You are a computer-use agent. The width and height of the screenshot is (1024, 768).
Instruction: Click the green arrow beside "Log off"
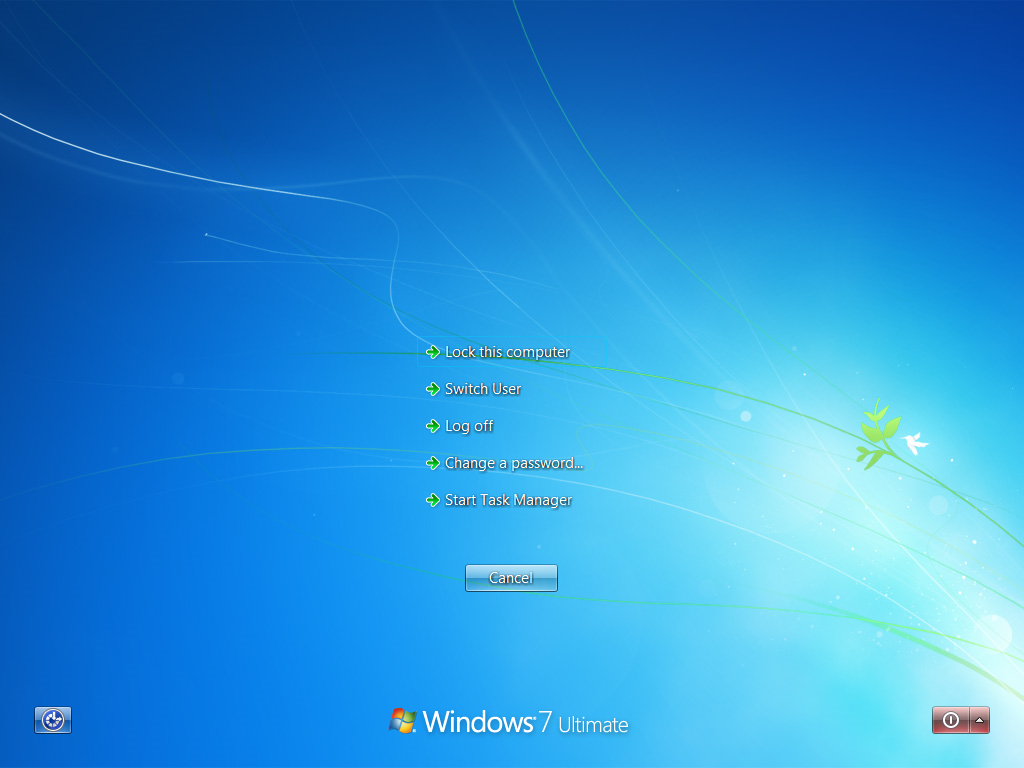[x=433, y=426]
